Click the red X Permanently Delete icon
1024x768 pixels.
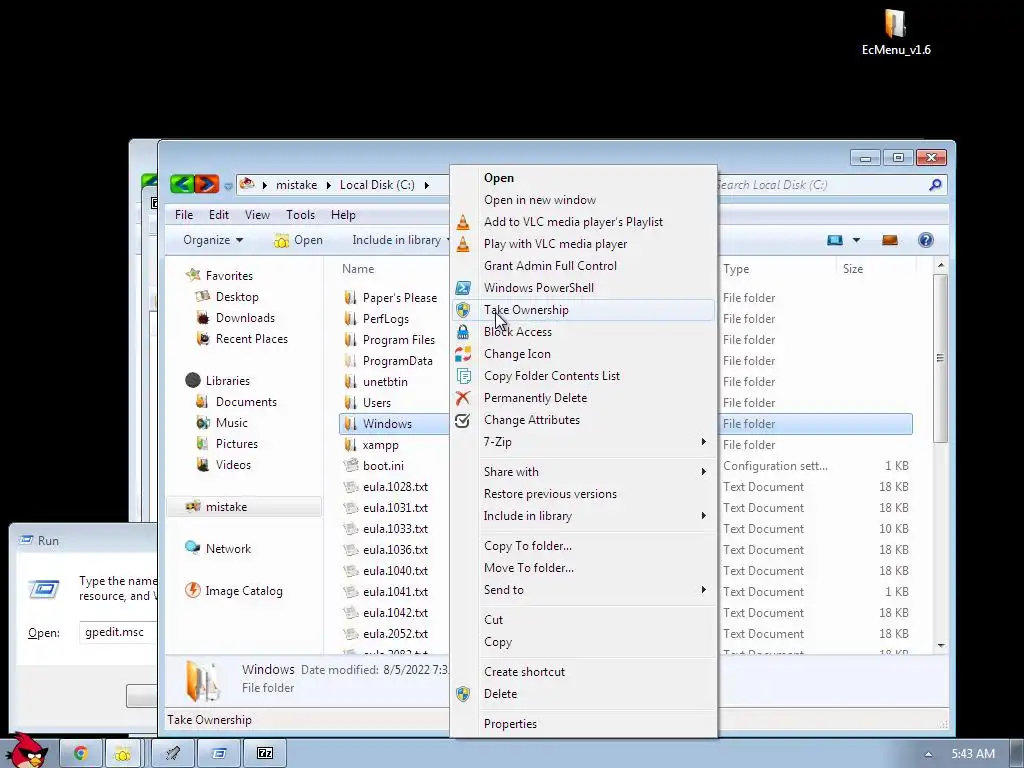tap(463, 398)
